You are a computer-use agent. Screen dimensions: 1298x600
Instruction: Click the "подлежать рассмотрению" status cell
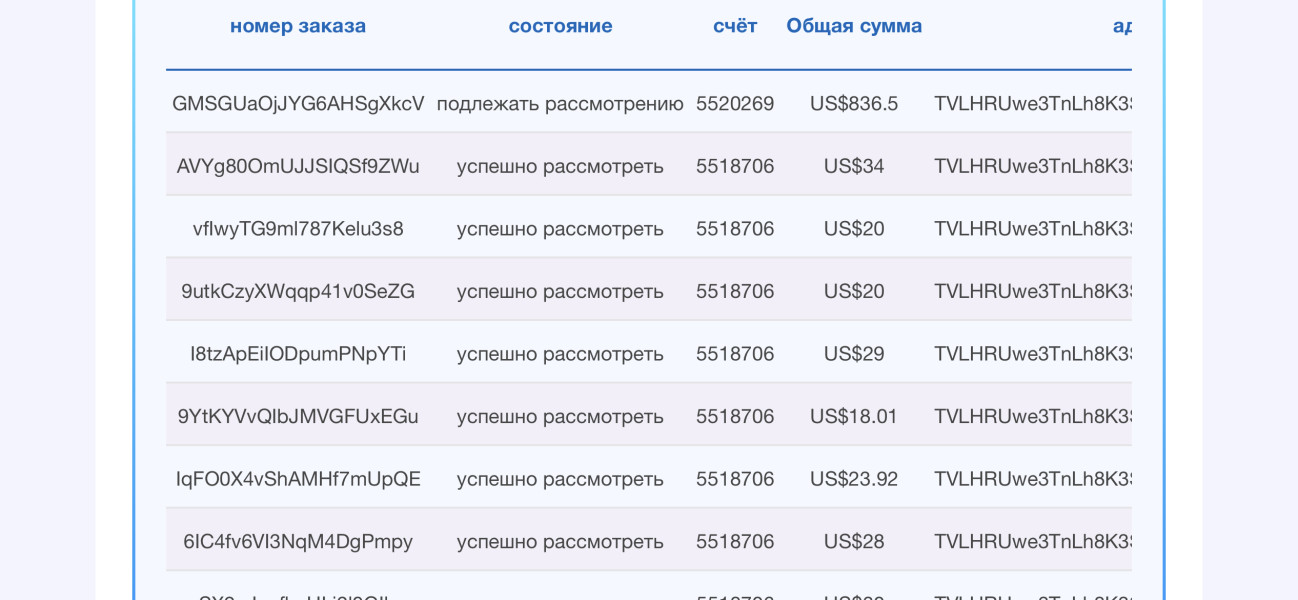560,104
